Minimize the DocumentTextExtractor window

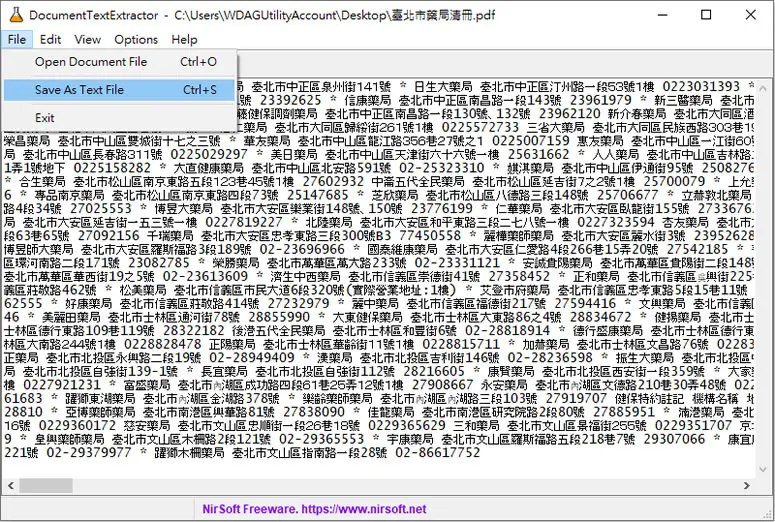pos(663,15)
